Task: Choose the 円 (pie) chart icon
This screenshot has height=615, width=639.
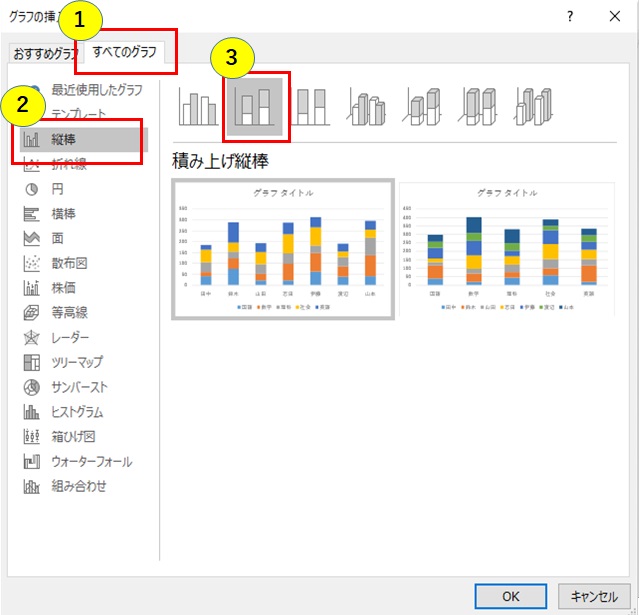Action: tap(32, 189)
